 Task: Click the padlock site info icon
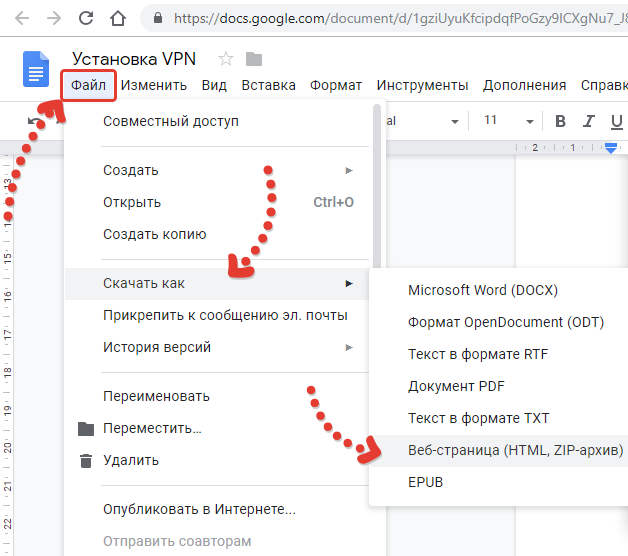click(x=158, y=18)
